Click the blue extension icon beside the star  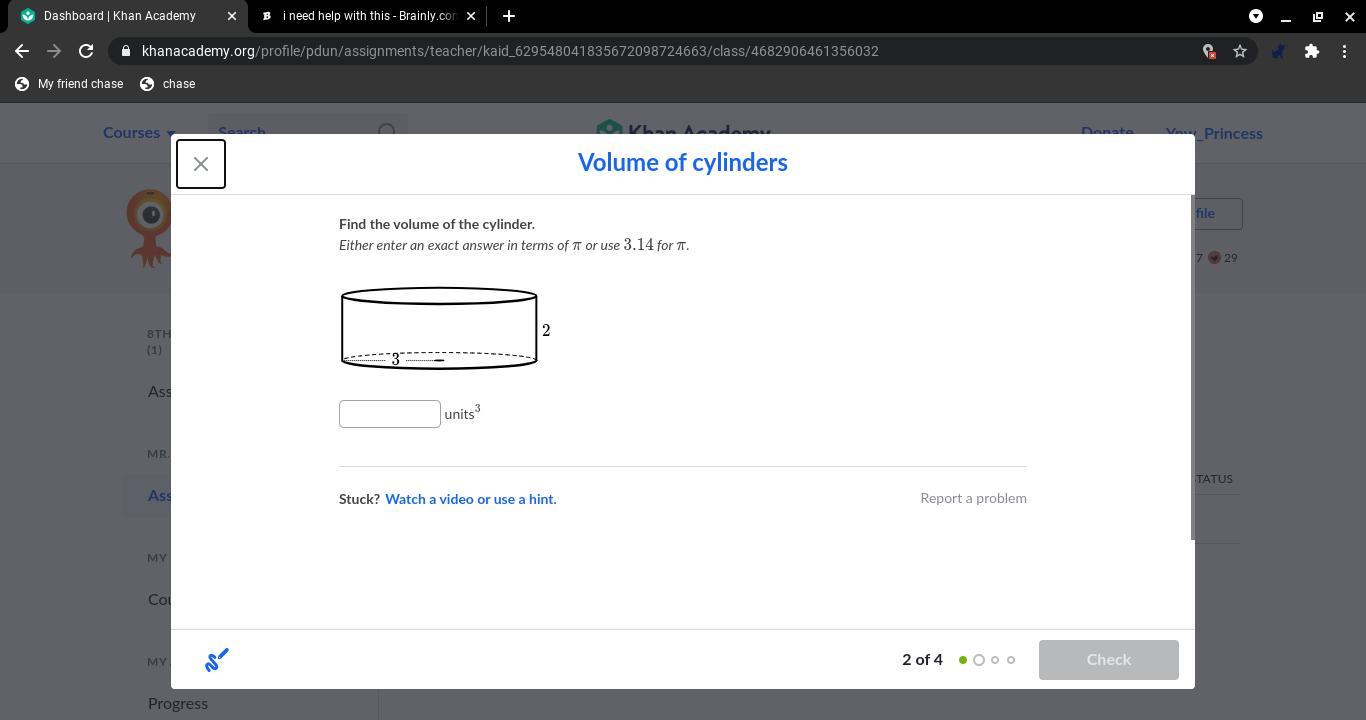pos(1277,51)
